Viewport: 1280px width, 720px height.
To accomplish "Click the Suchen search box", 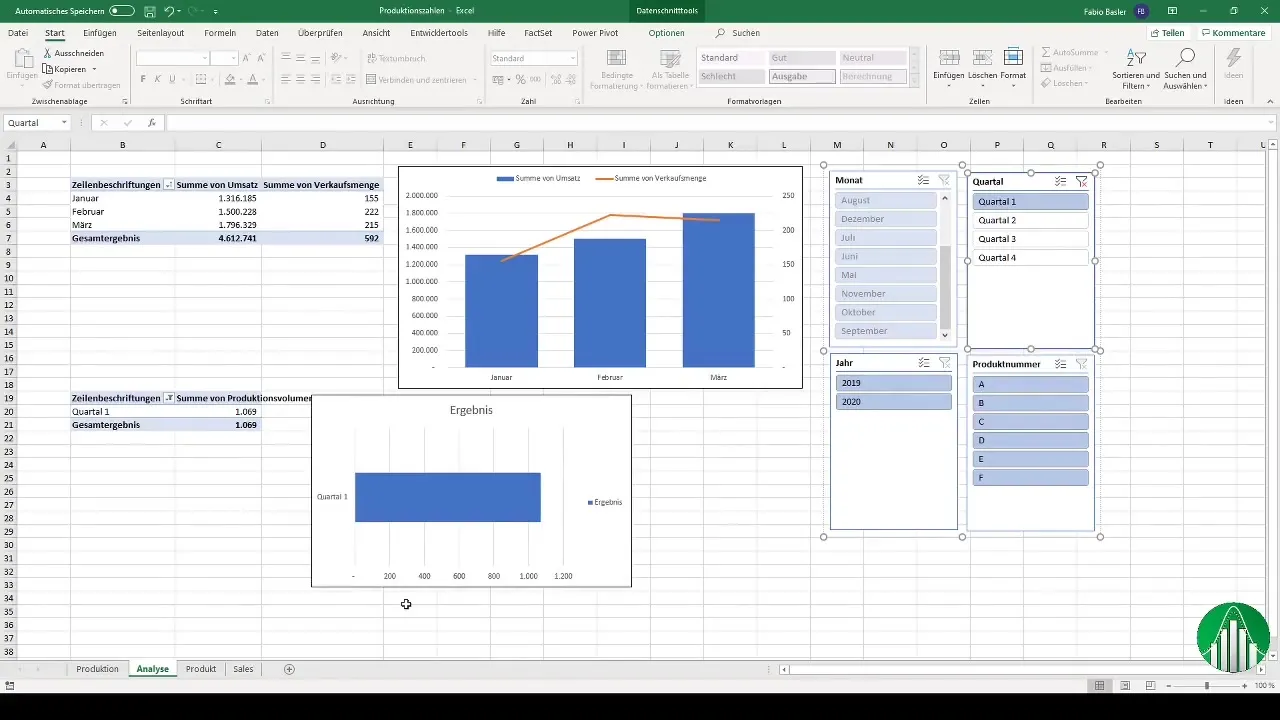I will click(738, 33).
